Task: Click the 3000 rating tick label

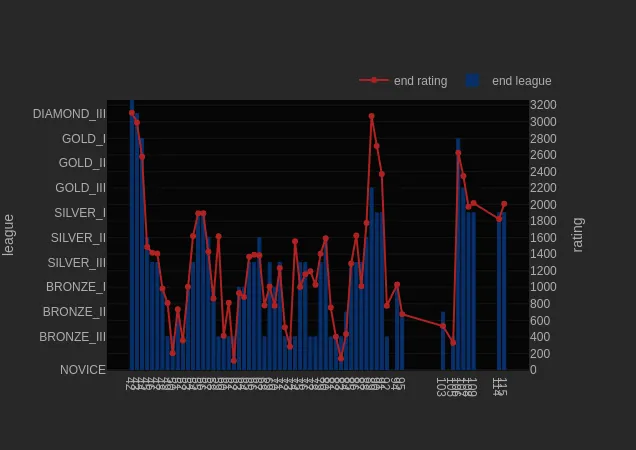Action: [543, 122]
